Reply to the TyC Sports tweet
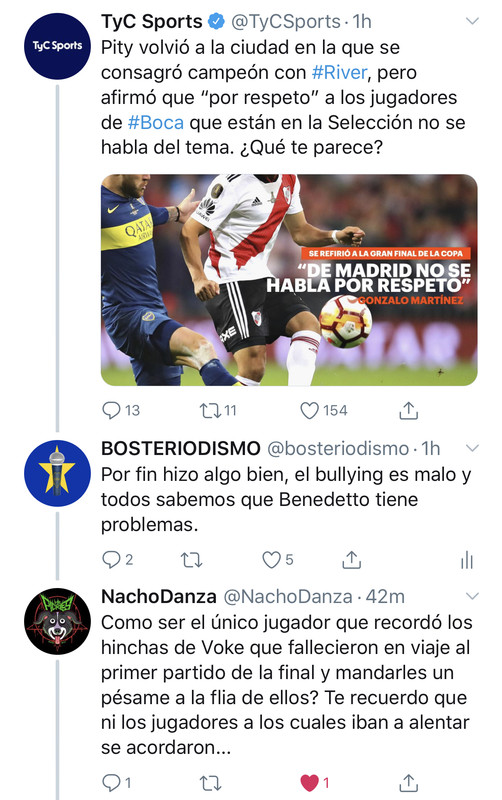The width and height of the screenshot is (502, 800). click(x=111, y=410)
